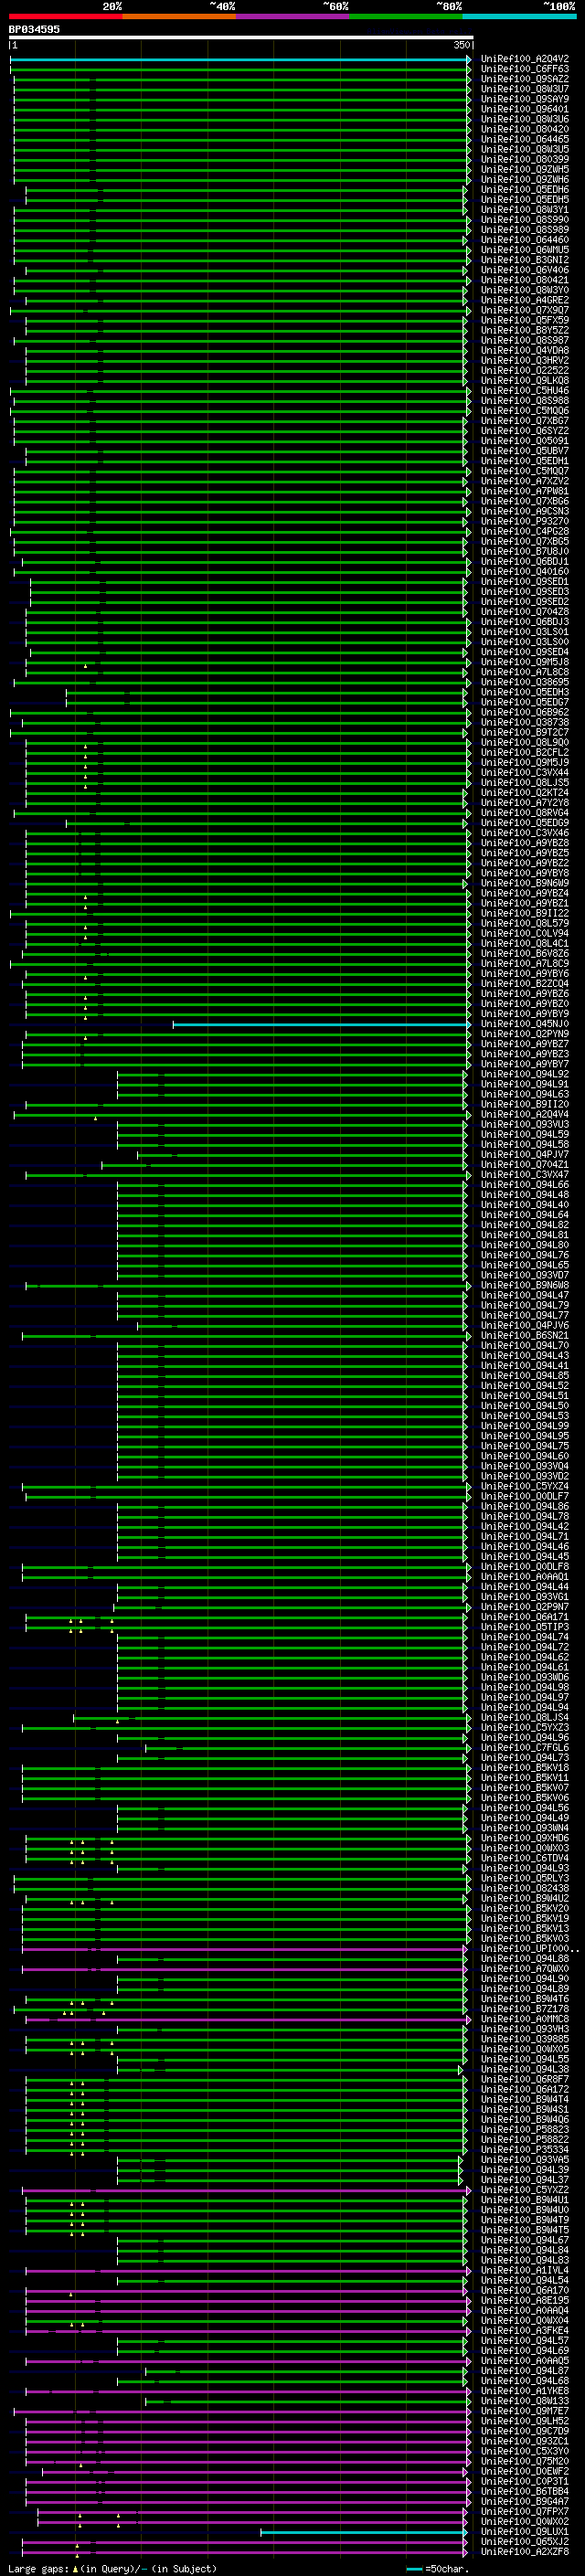
Task: Click the BP034595 query label
Action: [x=34, y=29]
